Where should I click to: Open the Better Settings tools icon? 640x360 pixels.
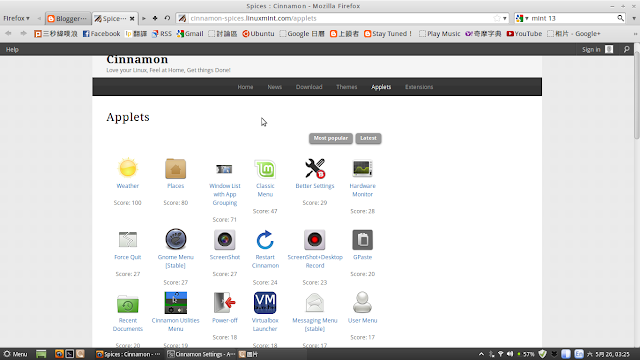315,168
